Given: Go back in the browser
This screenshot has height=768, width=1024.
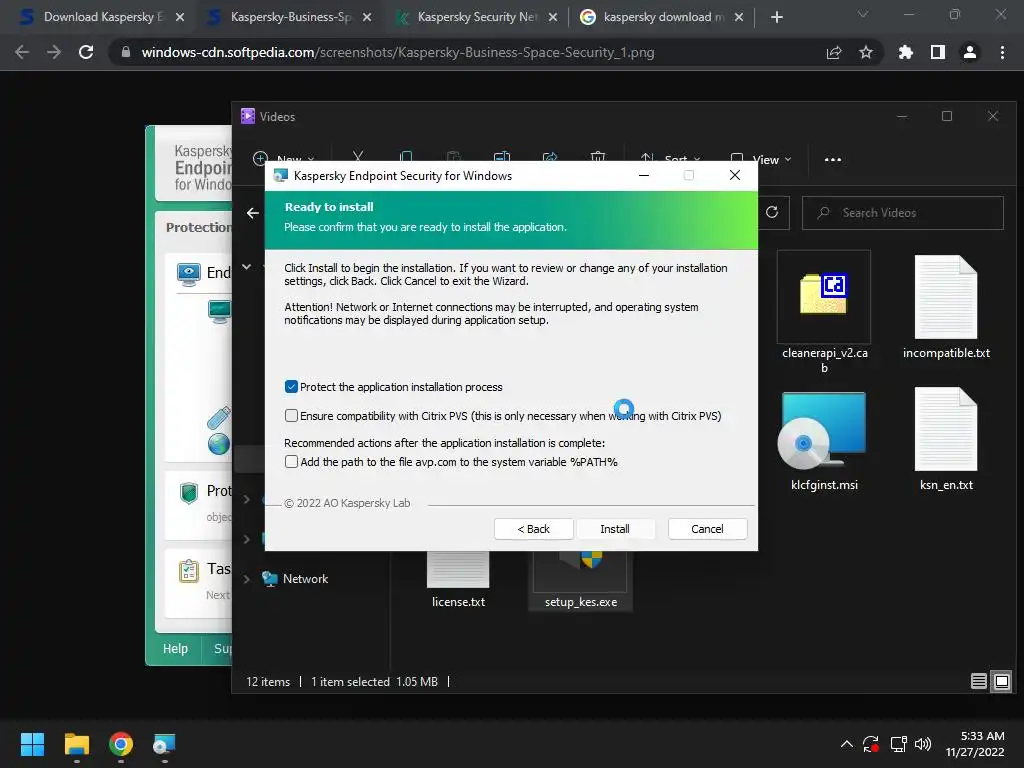Looking at the screenshot, I should click(x=22, y=52).
